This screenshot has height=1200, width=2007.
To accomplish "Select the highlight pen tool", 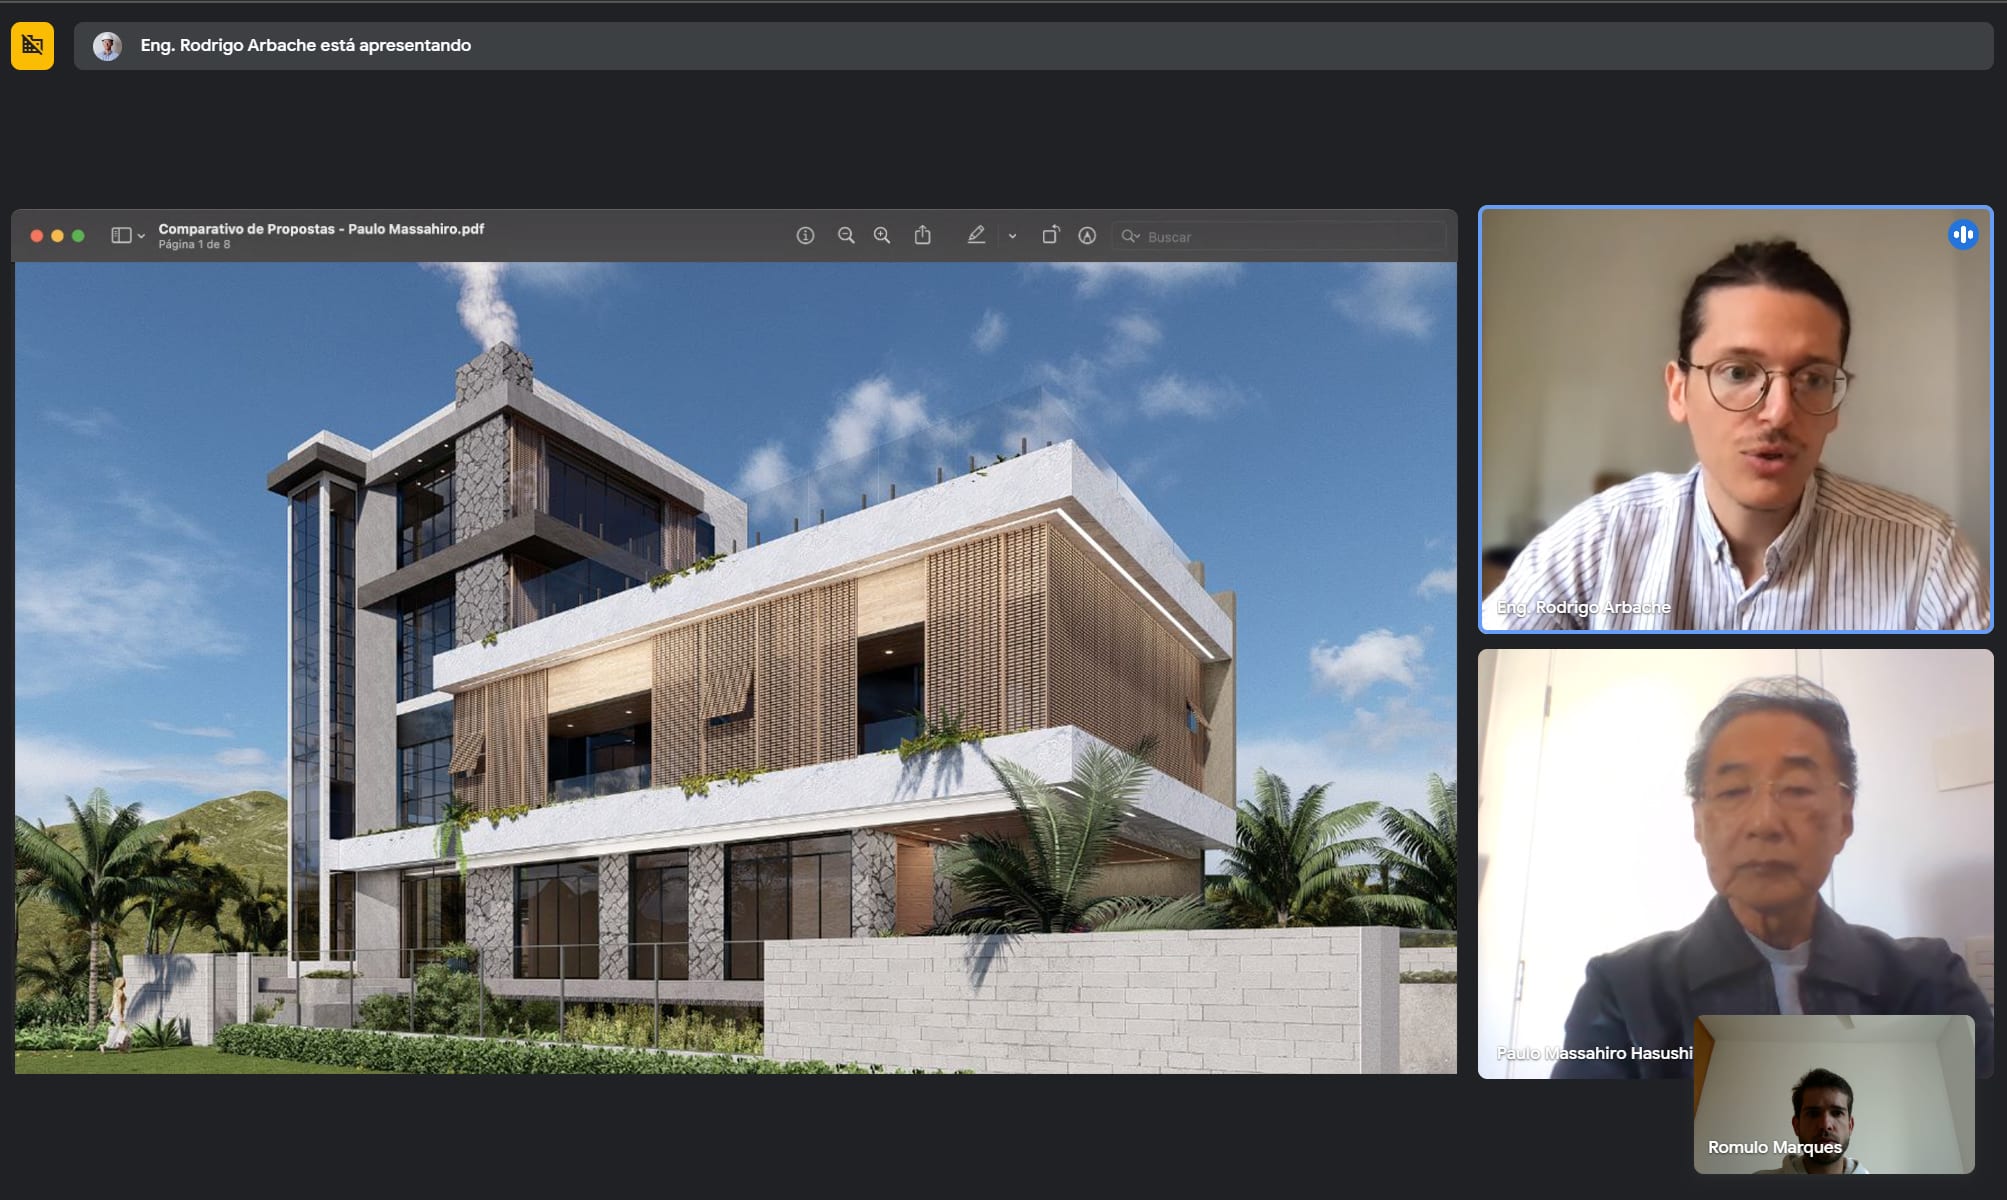I will click(976, 236).
